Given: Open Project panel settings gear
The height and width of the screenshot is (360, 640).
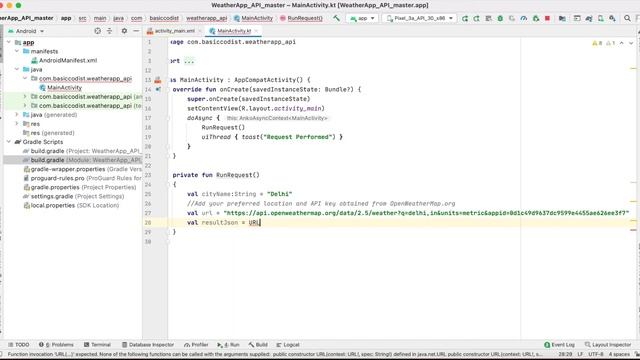Looking at the screenshot, I should pos(124,31).
